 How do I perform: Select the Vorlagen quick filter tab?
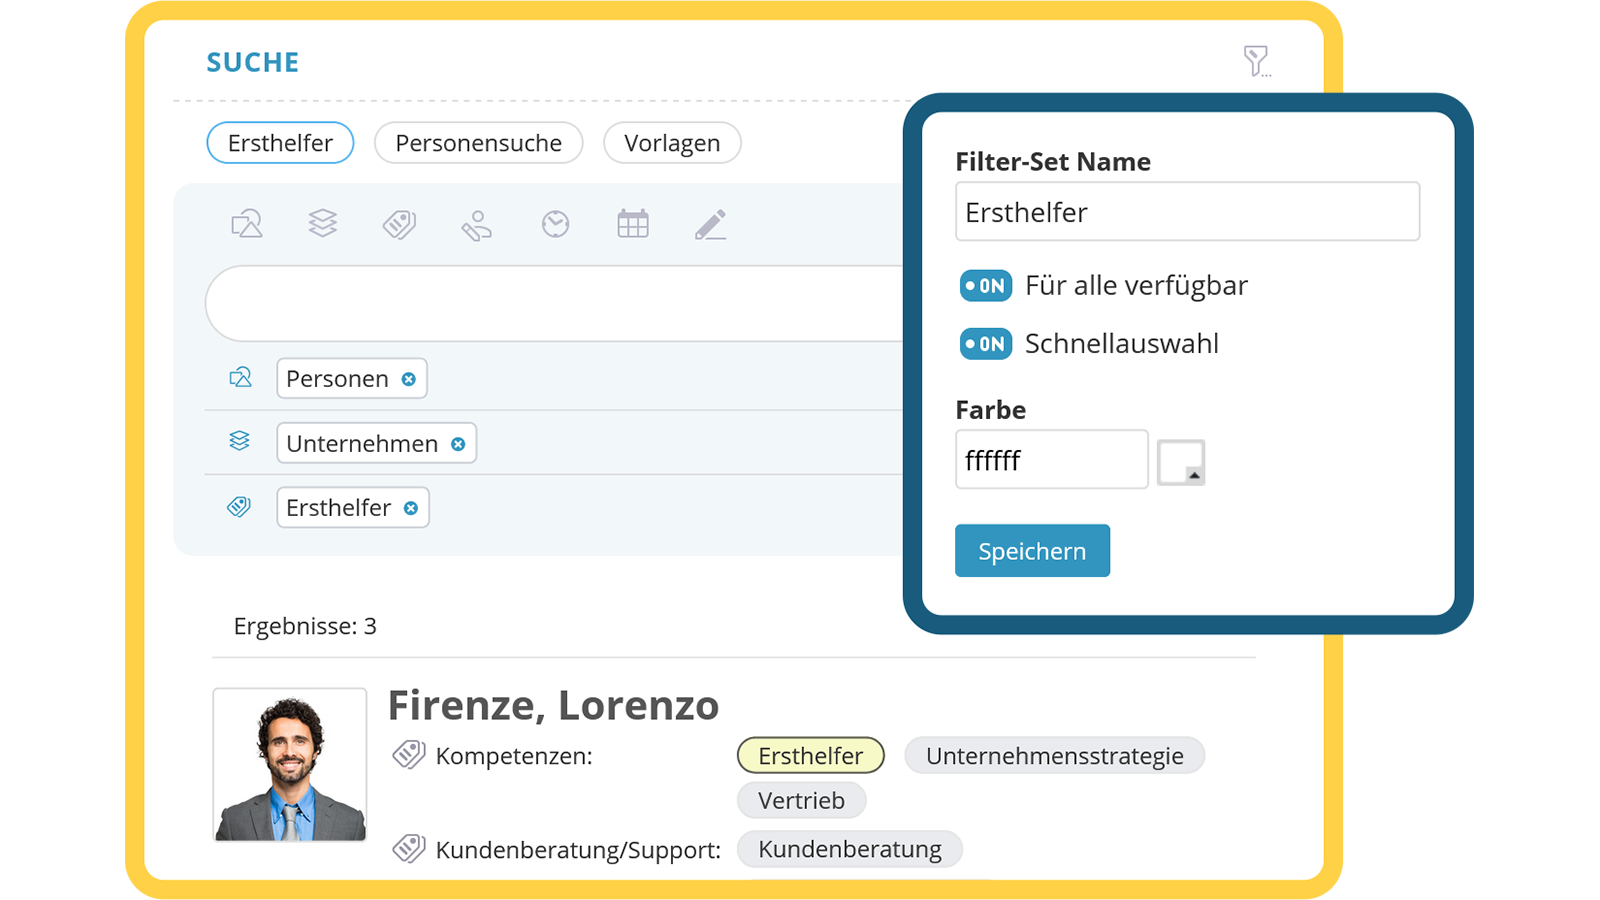(672, 143)
